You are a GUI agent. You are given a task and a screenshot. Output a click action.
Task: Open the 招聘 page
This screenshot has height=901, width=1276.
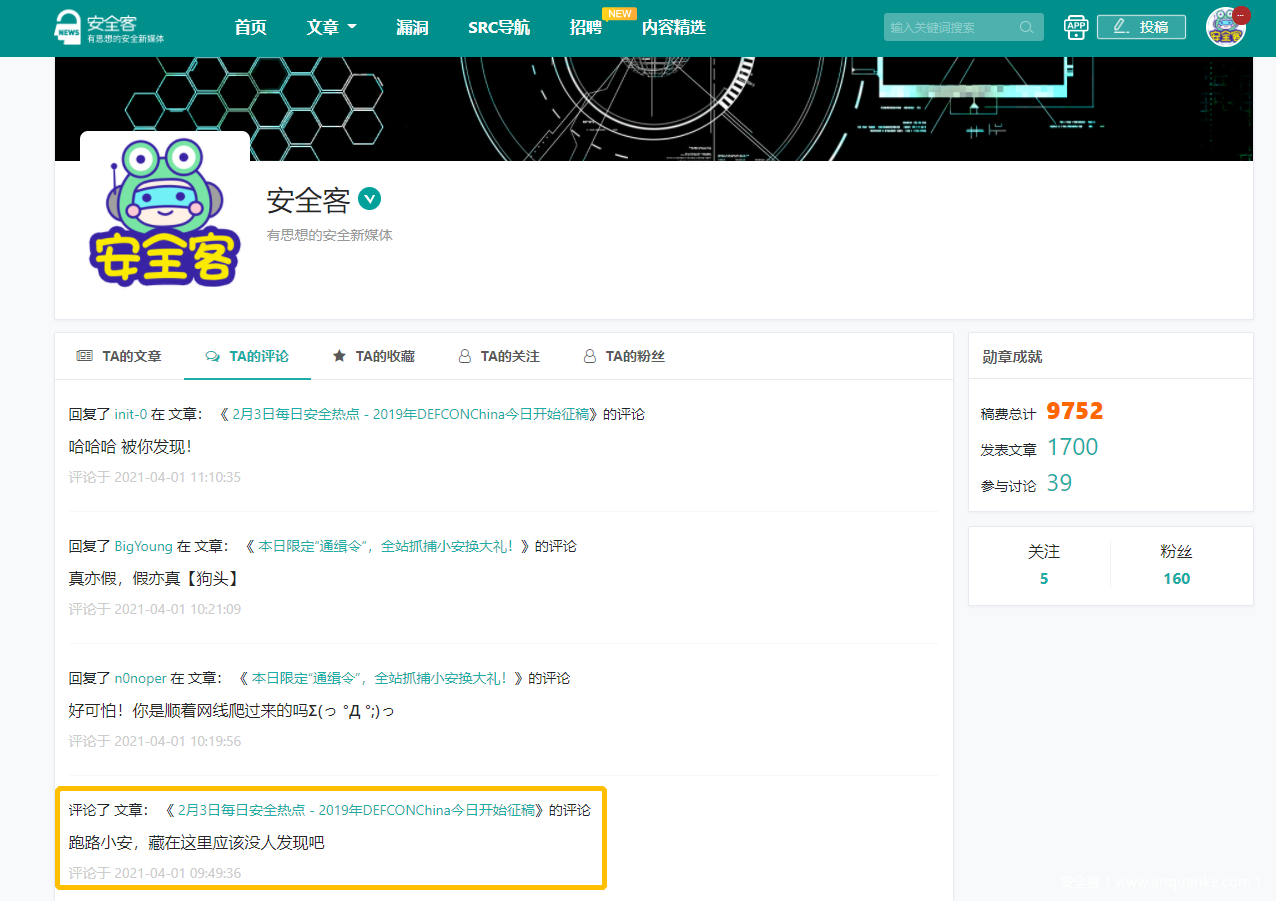(x=586, y=27)
